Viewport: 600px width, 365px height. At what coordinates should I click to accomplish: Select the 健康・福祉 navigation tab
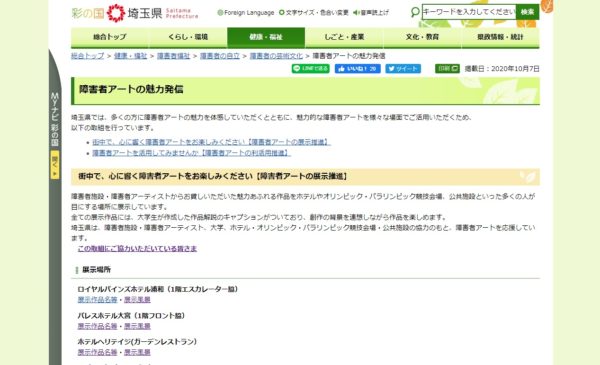266,37
